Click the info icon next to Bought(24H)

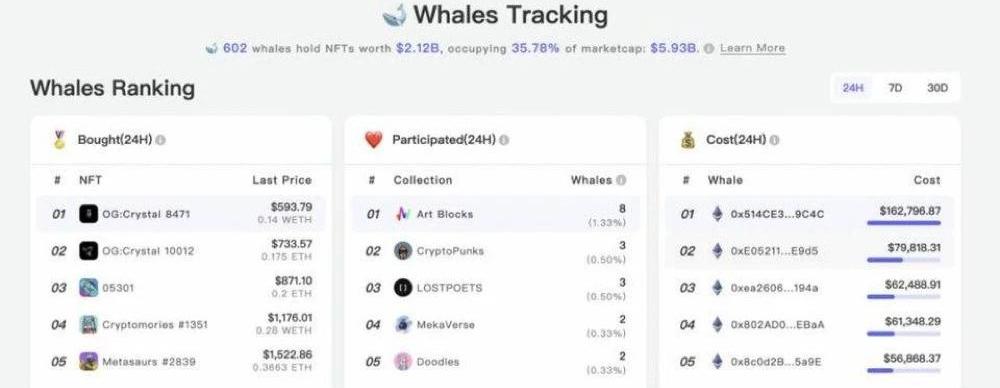pyautogui.click(x=160, y=140)
